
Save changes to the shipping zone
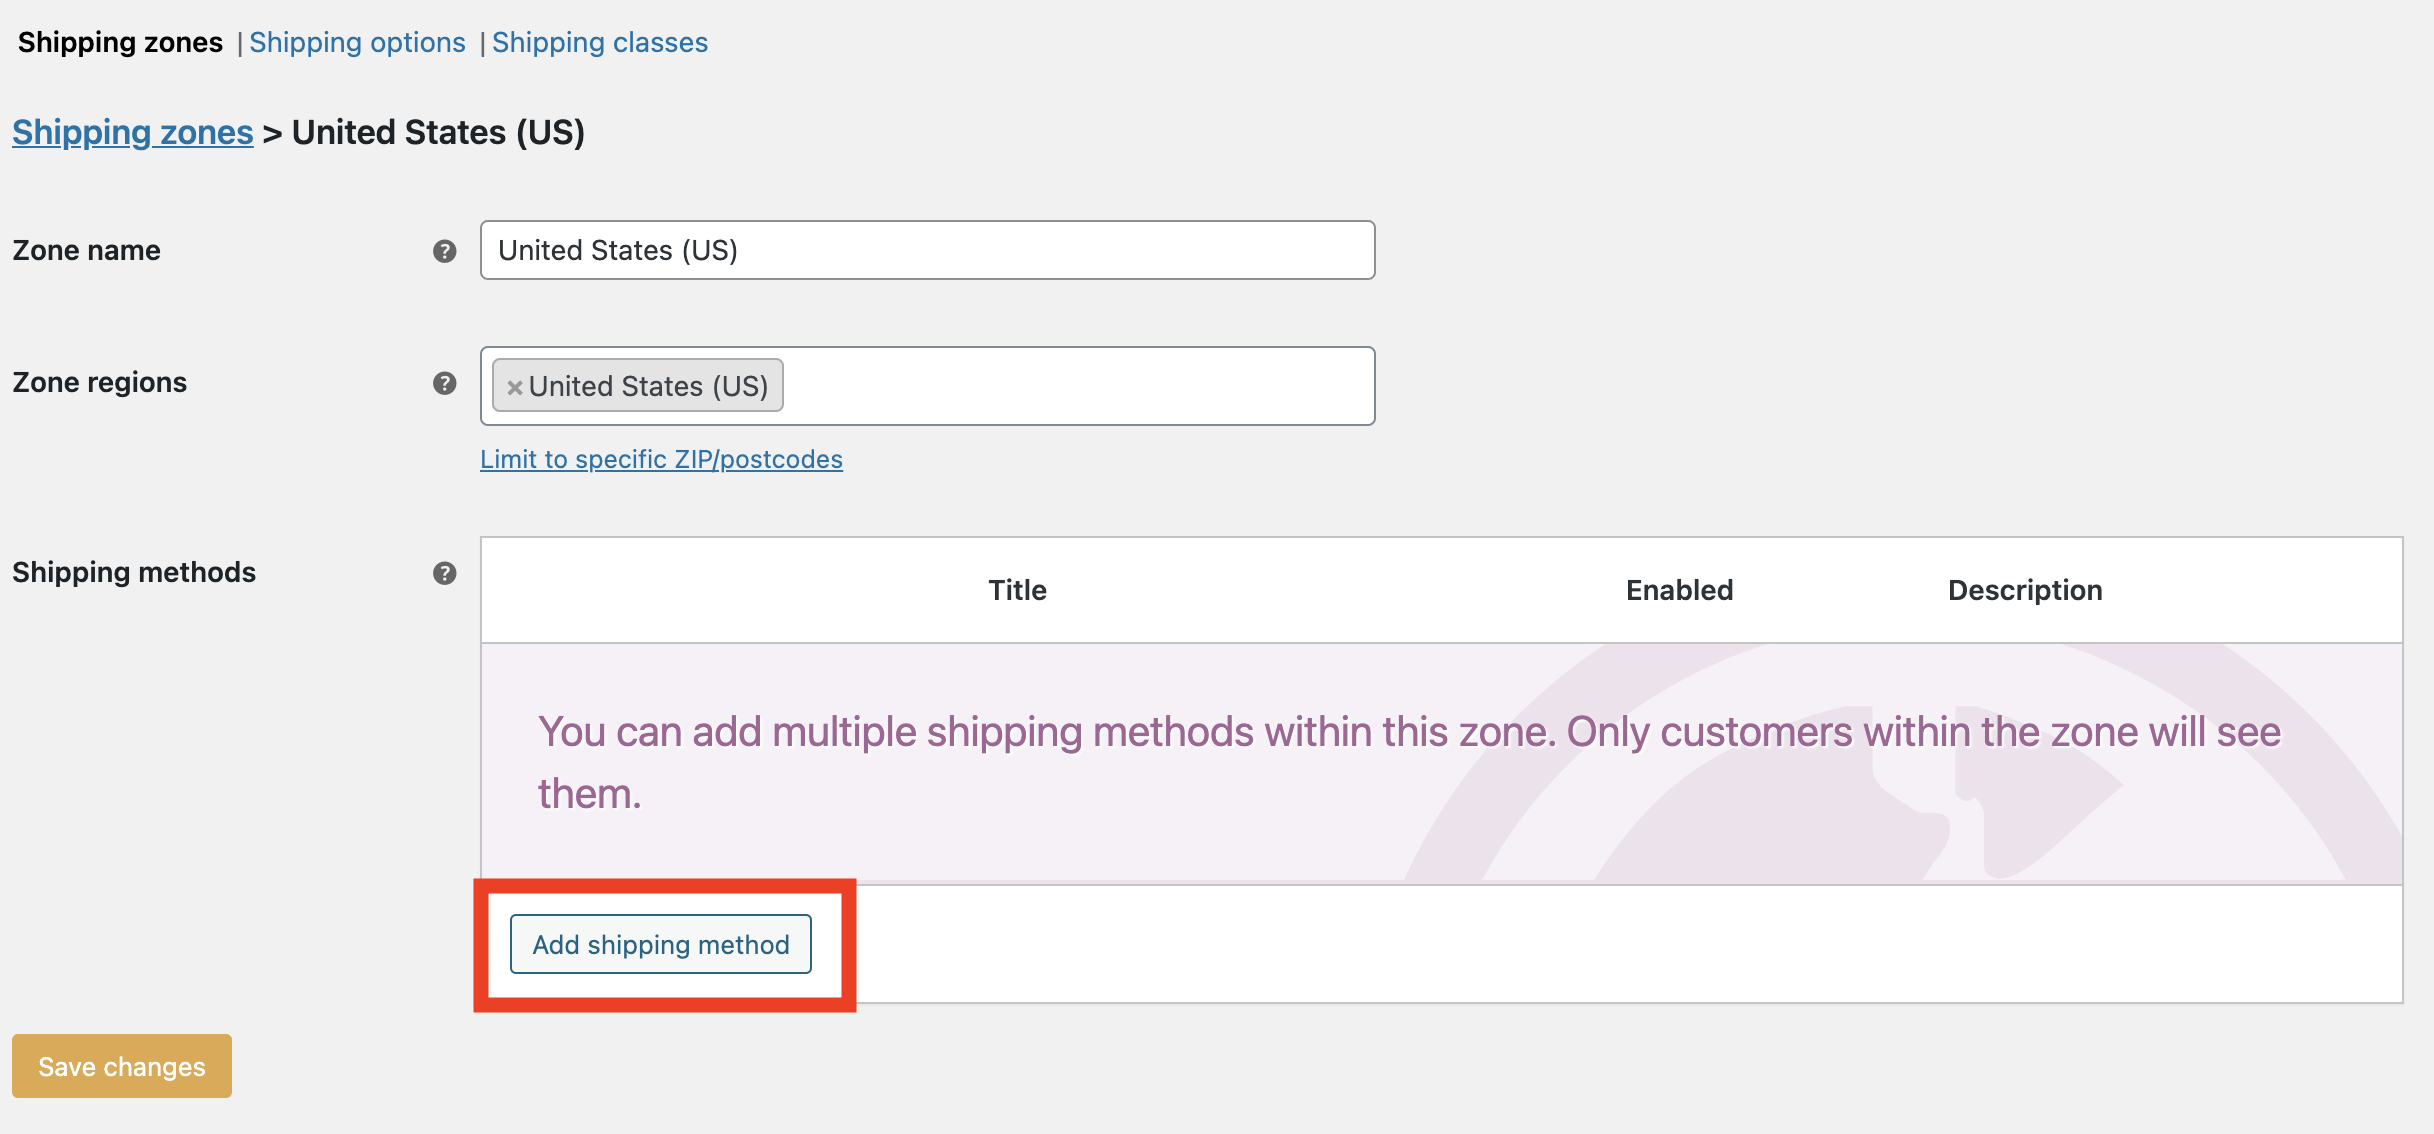click(122, 1066)
